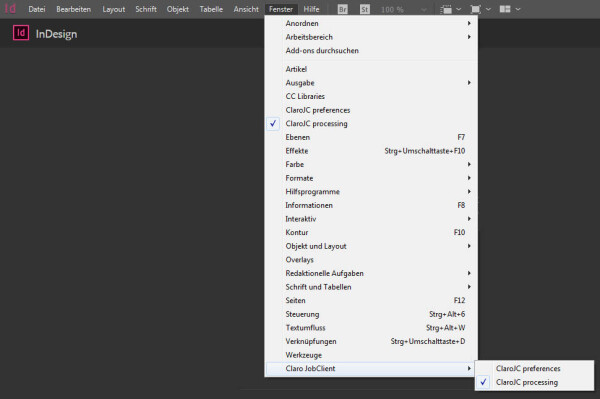
Task: Expand the Formate submenu
Action: point(371,178)
